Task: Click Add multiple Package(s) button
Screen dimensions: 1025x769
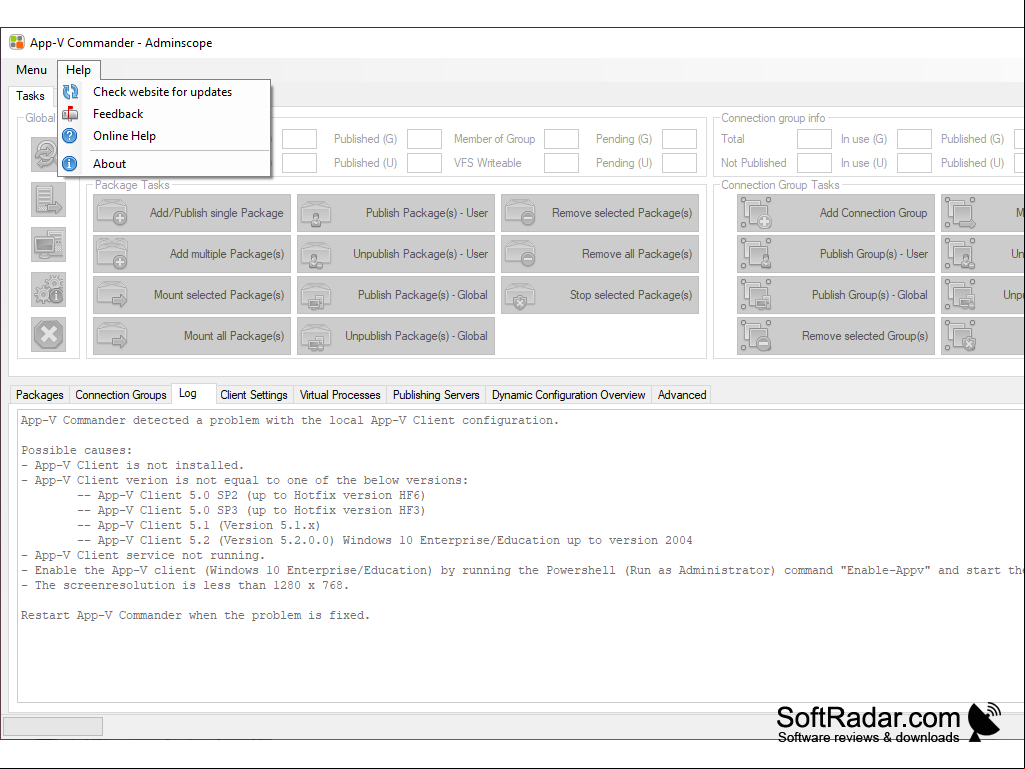Action: coord(192,254)
